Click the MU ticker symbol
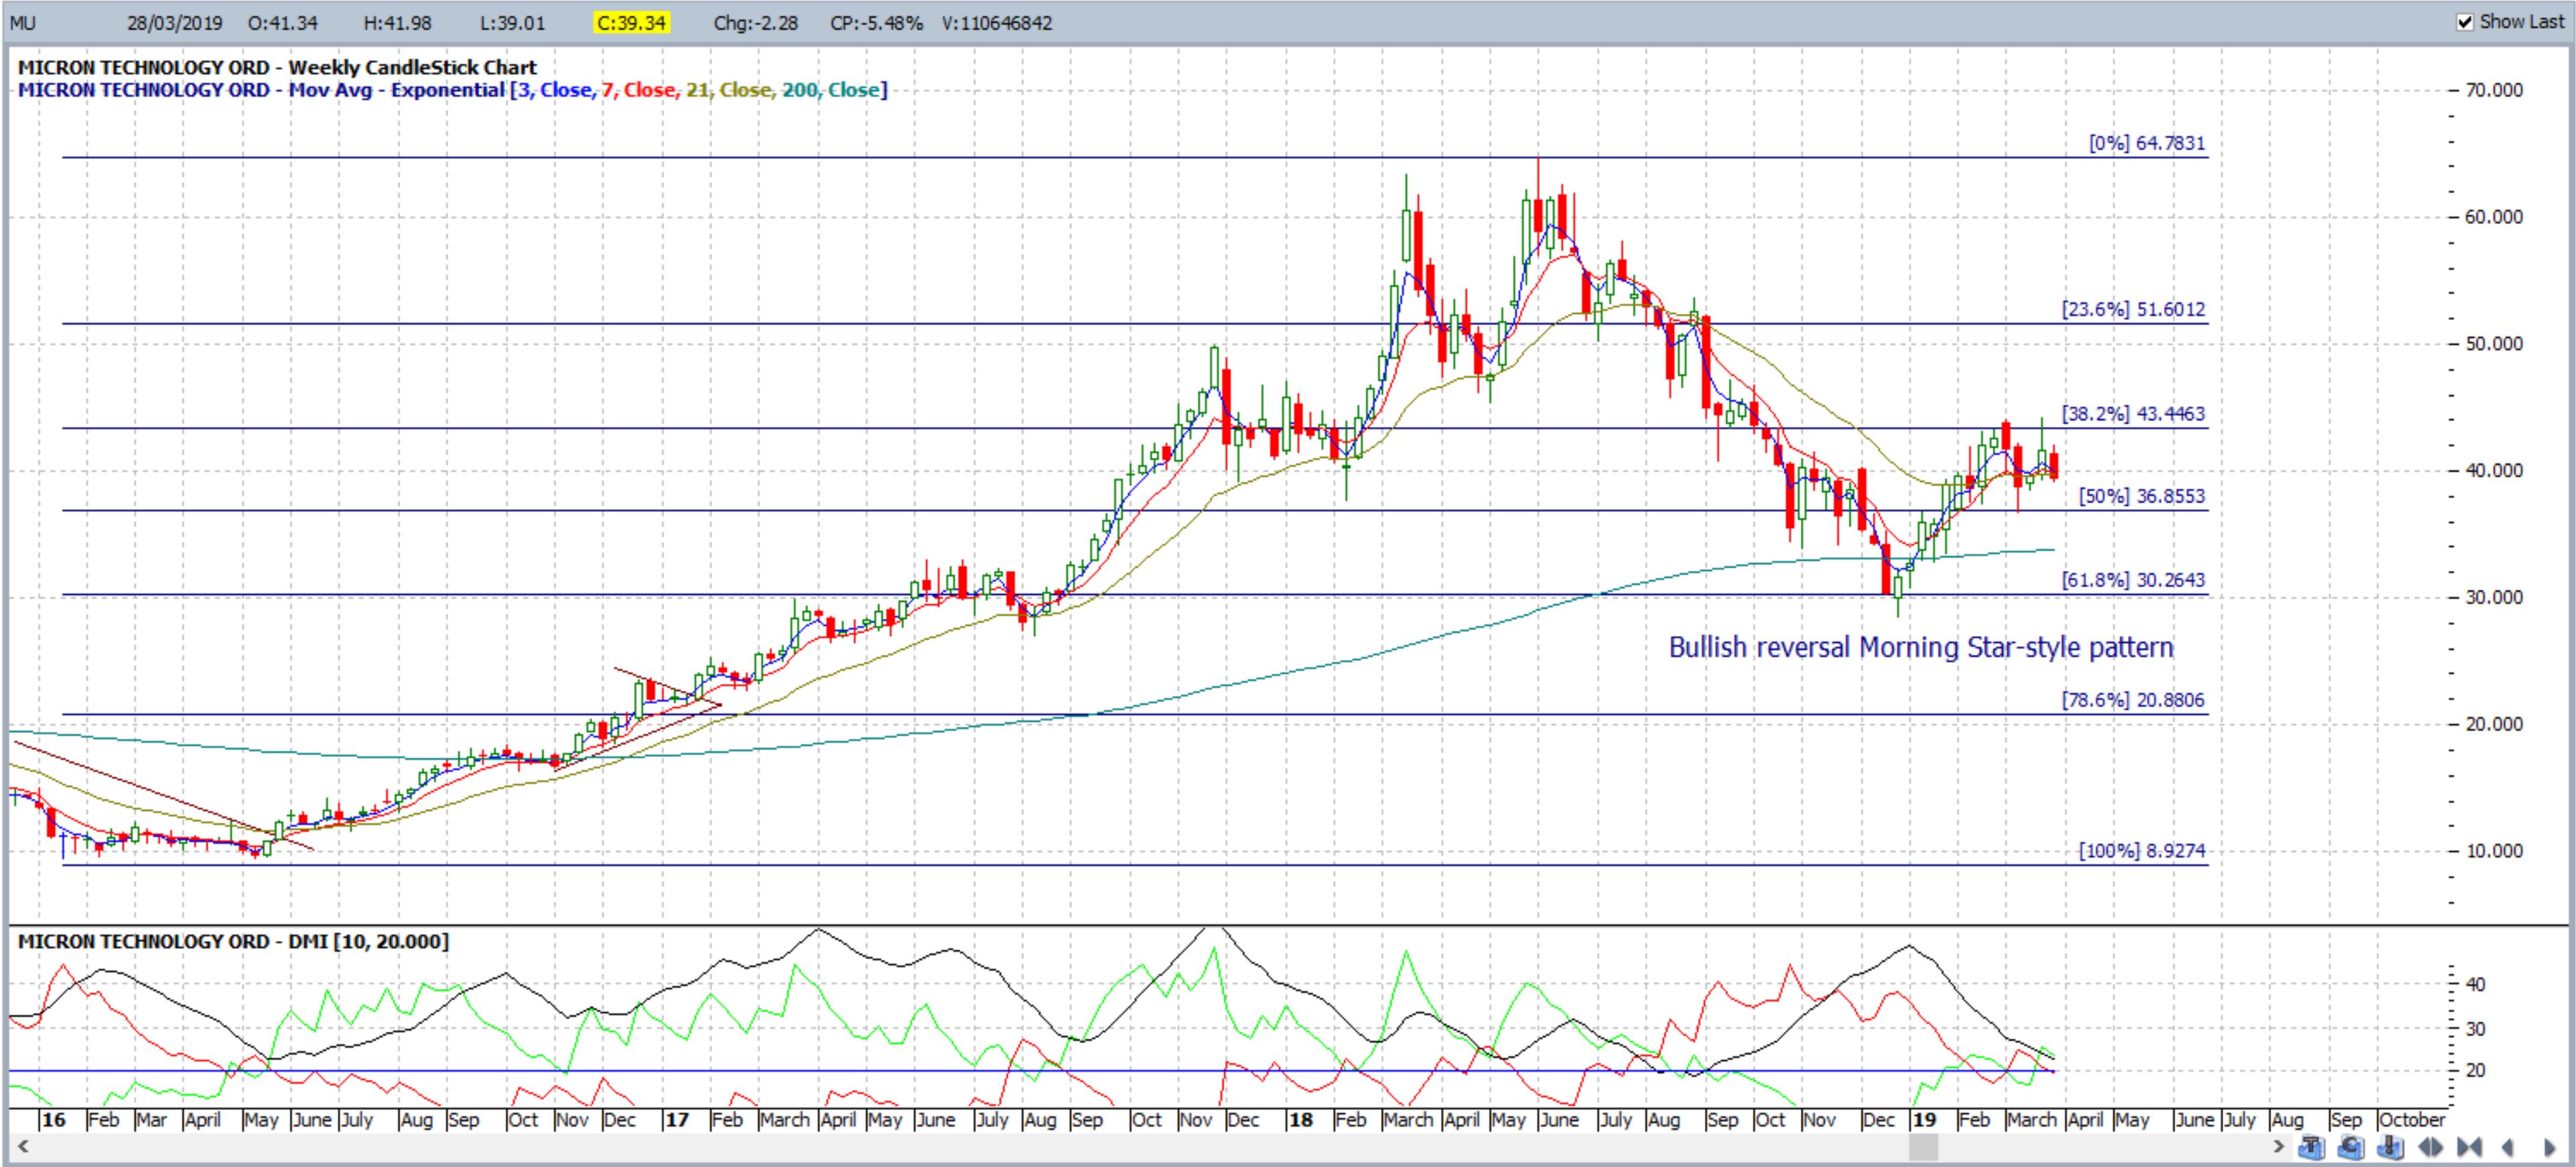This screenshot has width=2576, height=1167. click(22, 22)
